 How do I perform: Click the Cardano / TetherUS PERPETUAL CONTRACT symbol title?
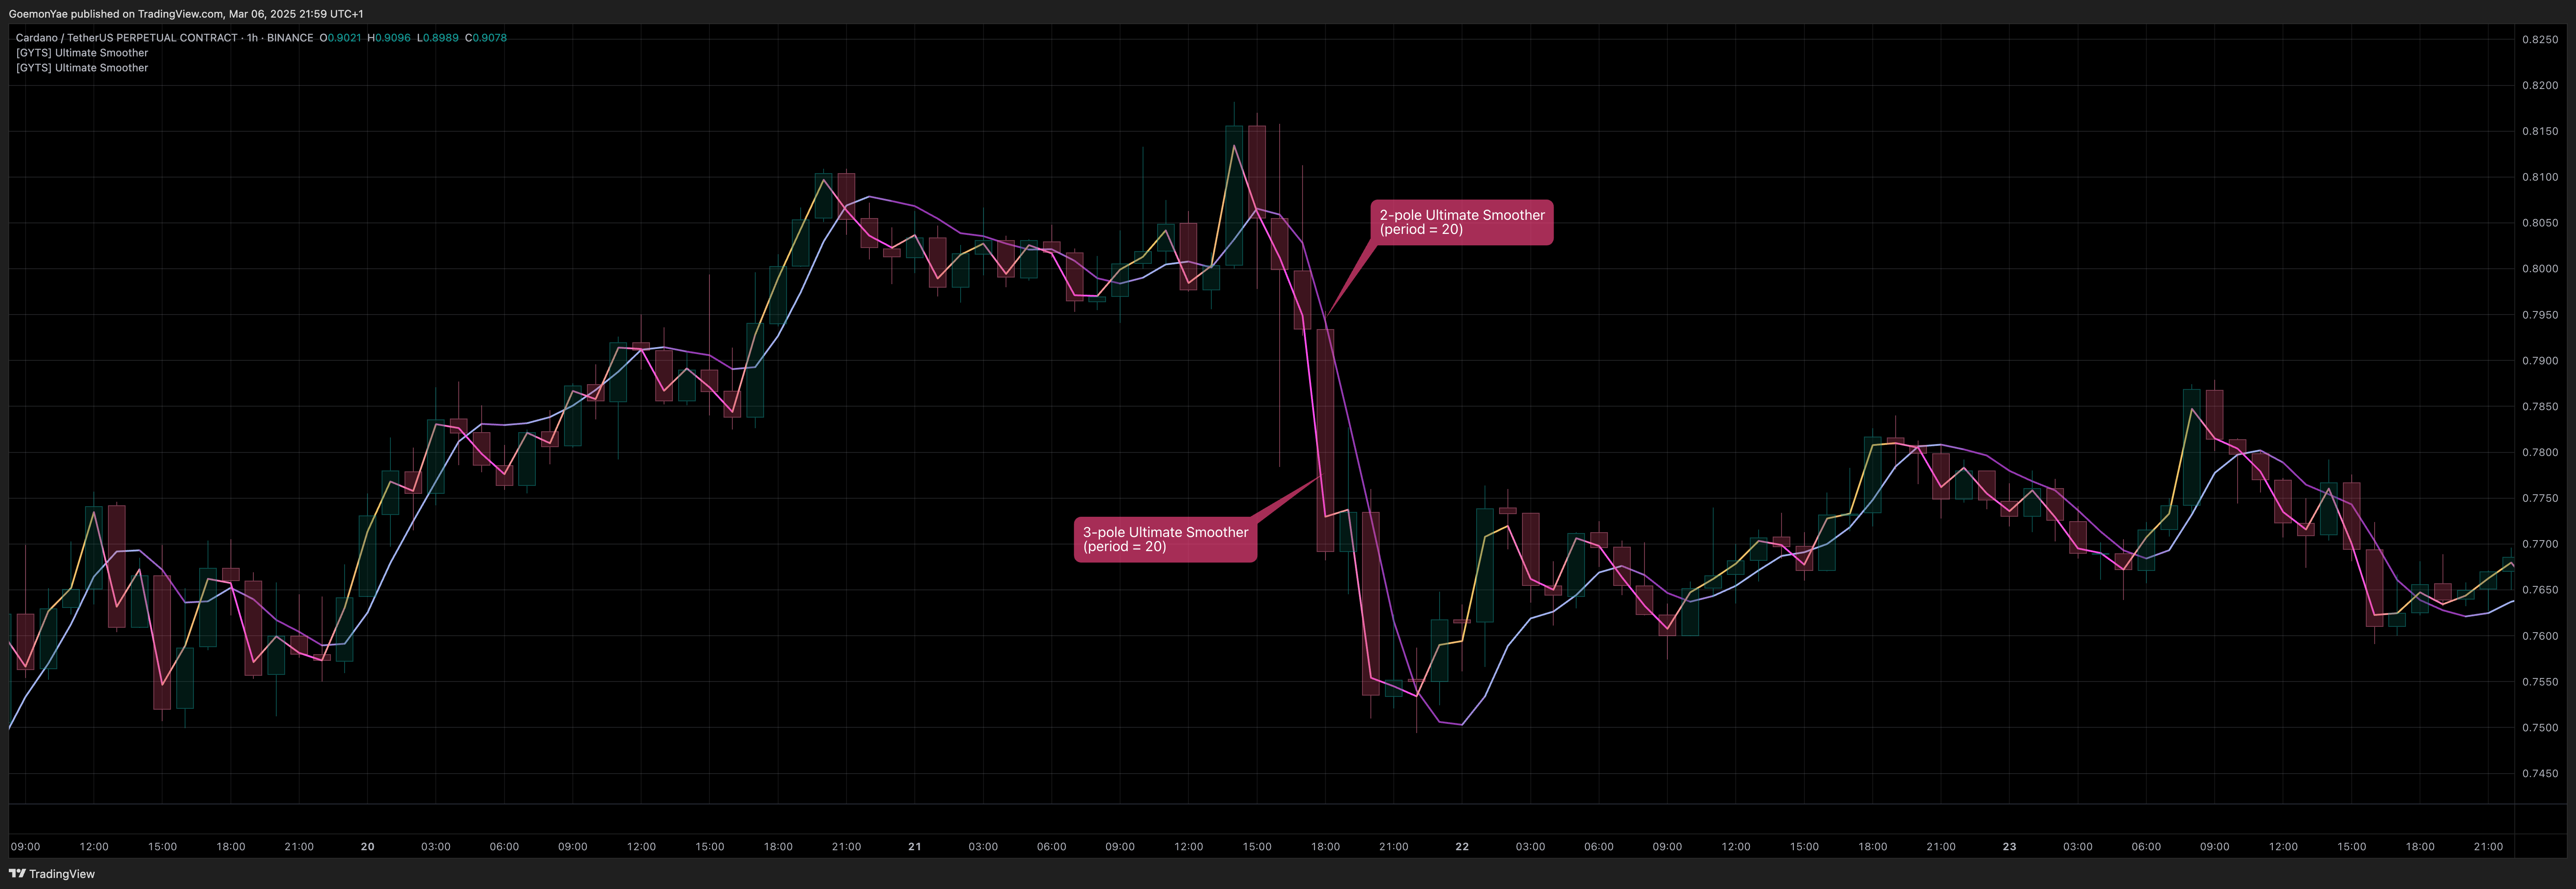pos(126,38)
